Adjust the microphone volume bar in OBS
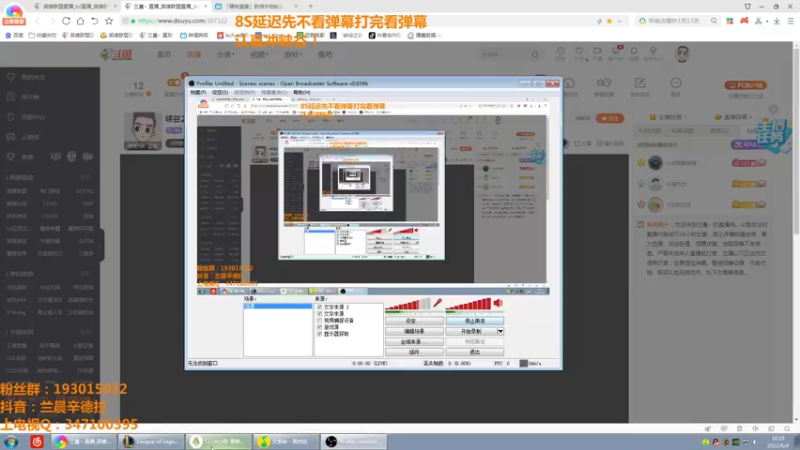The width and height of the screenshot is (800, 450). tap(408, 305)
